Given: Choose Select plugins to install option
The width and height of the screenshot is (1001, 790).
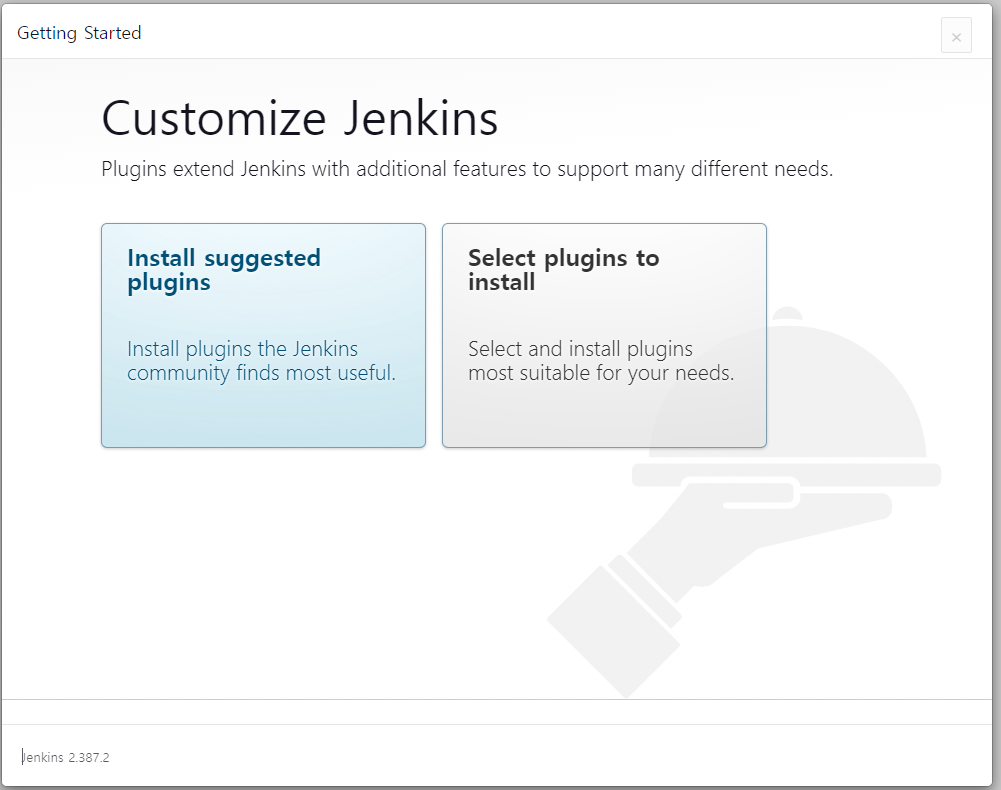Looking at the screenshot, I should tap(604, 335).
